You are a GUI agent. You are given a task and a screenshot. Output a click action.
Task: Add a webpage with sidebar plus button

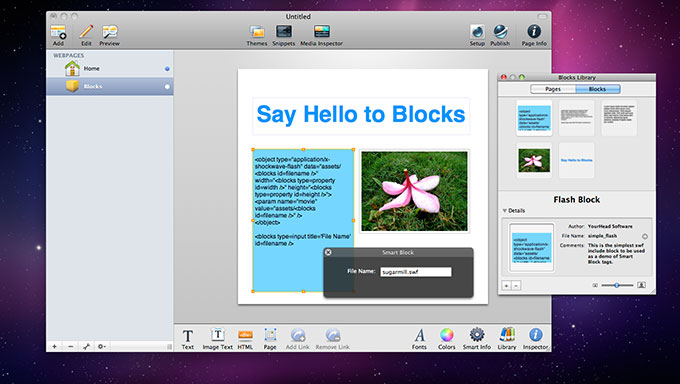[55, 346]
